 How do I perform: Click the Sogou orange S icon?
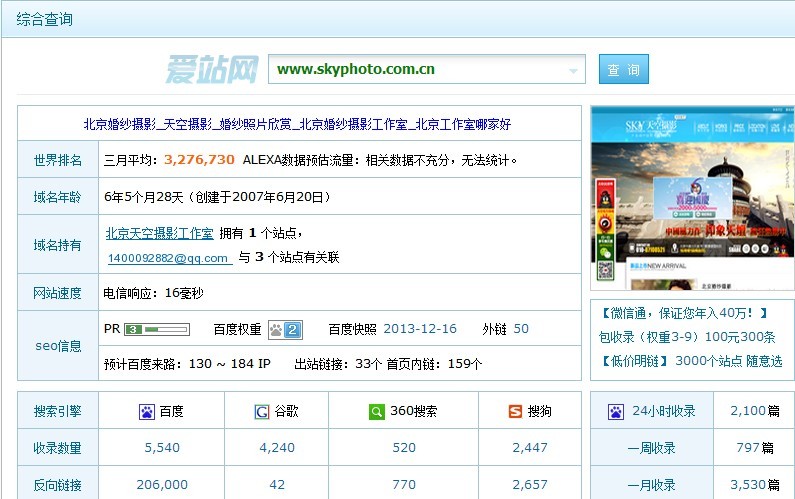tap(515, 411)
